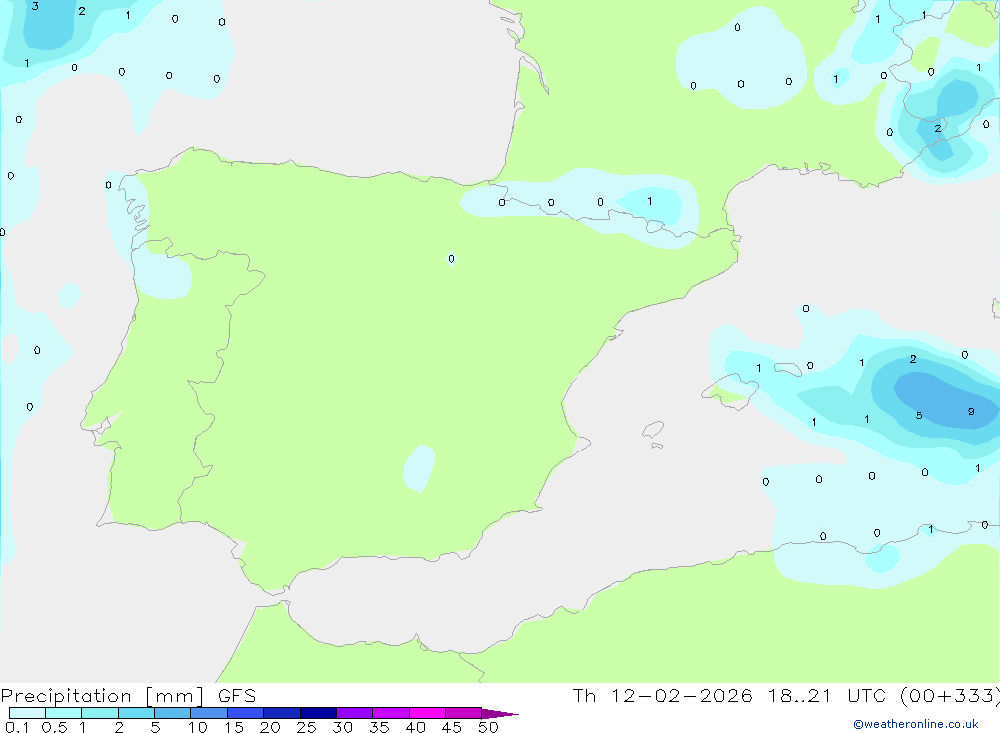1000x733 pixels.
Task: Select the 40–45 mm magenta legend swatch
Action: tap(427, 713)
